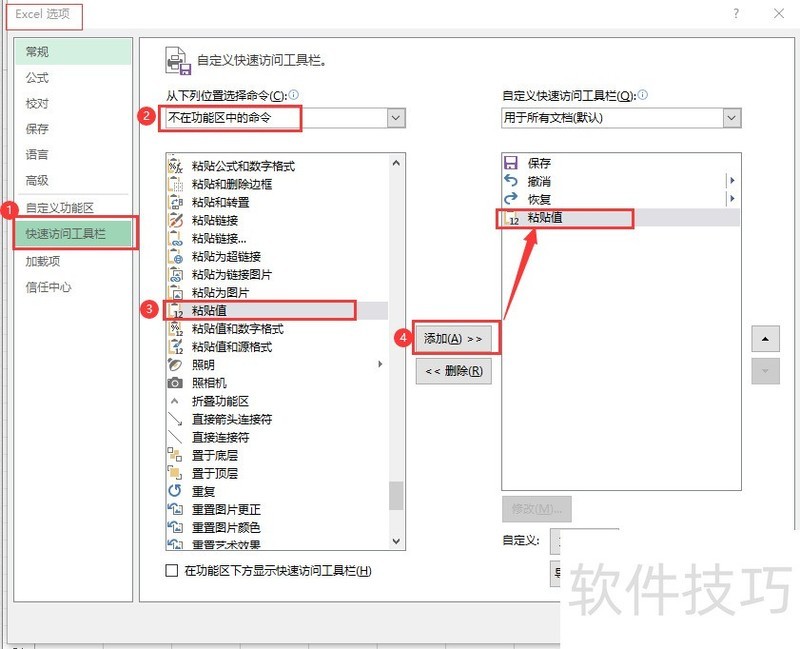Close the Excel 选项 dialog
The width and height of the screenshot is (800, 649).
coord(779,14)
